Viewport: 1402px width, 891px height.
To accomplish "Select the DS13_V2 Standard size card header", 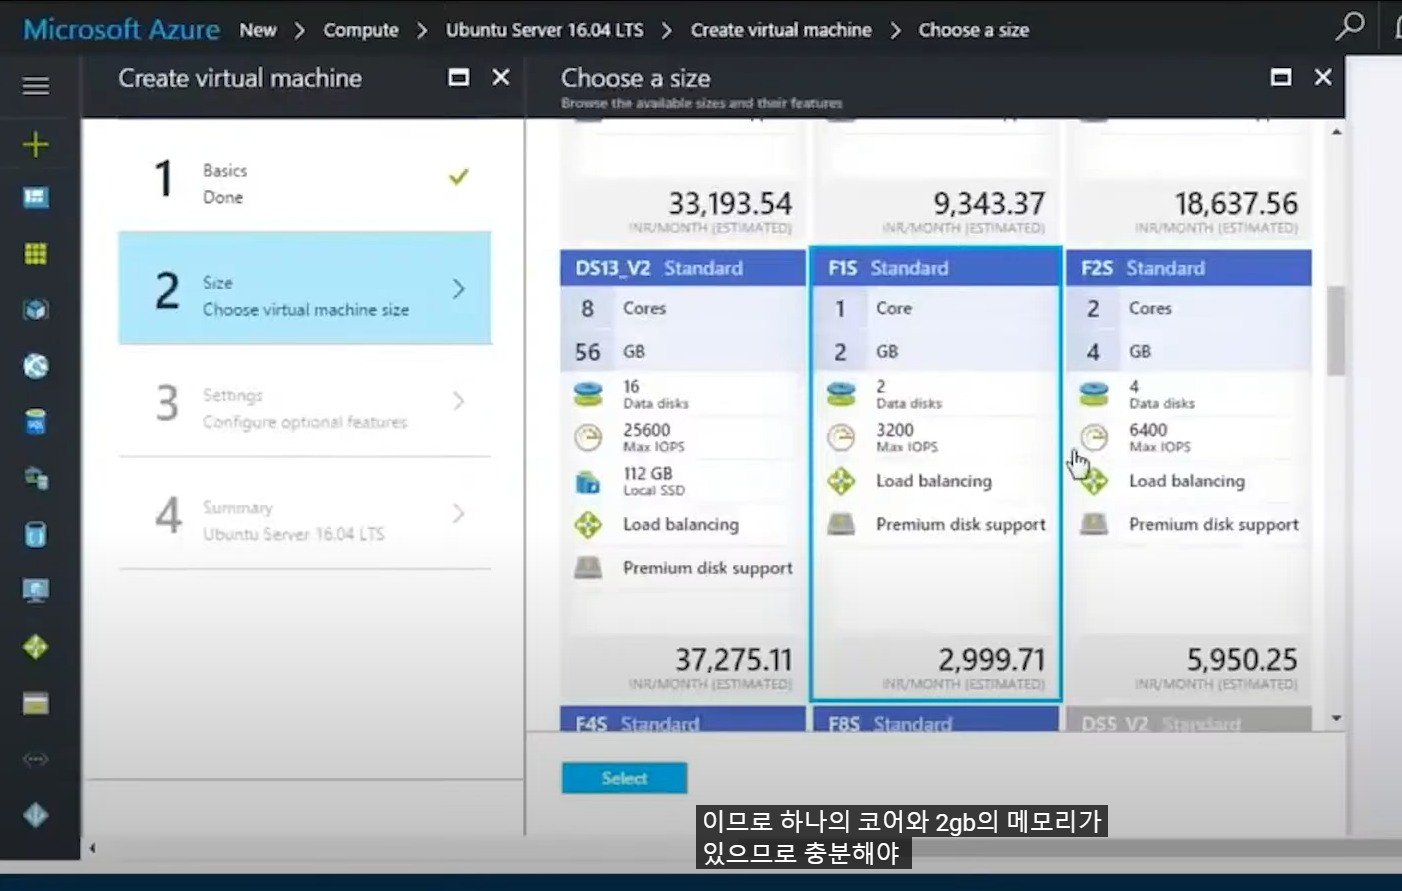I will click(x=683, y=268).
